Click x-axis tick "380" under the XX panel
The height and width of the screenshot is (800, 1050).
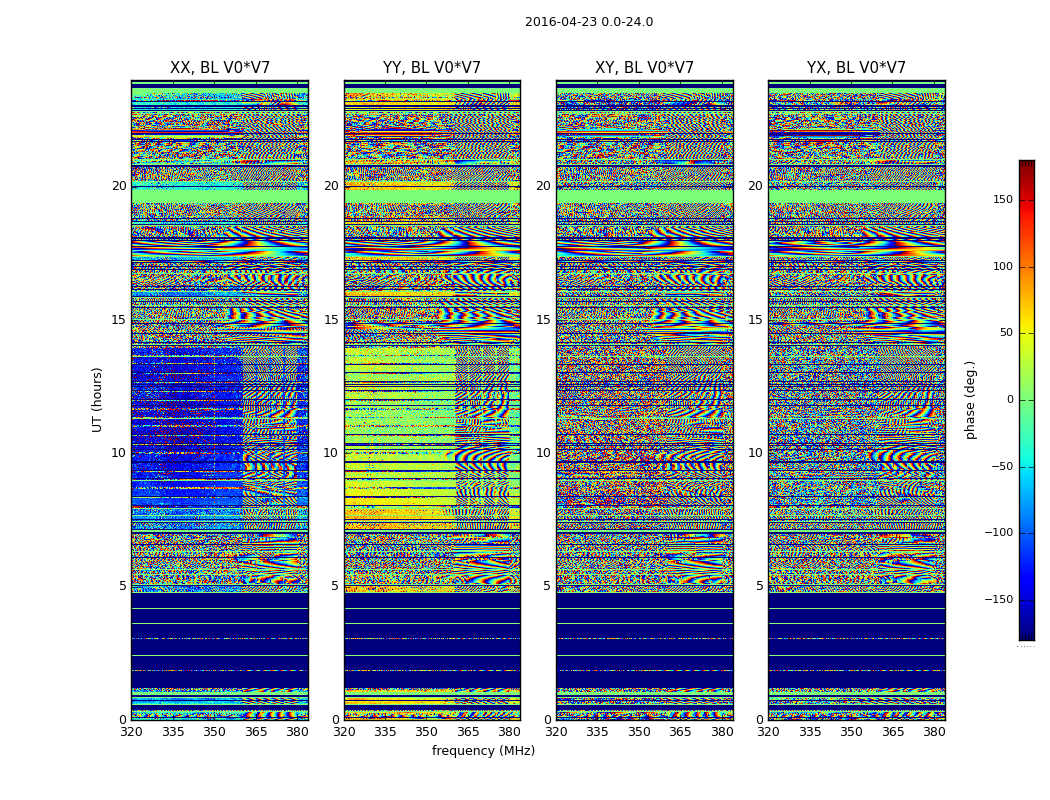tap(297, 732)
